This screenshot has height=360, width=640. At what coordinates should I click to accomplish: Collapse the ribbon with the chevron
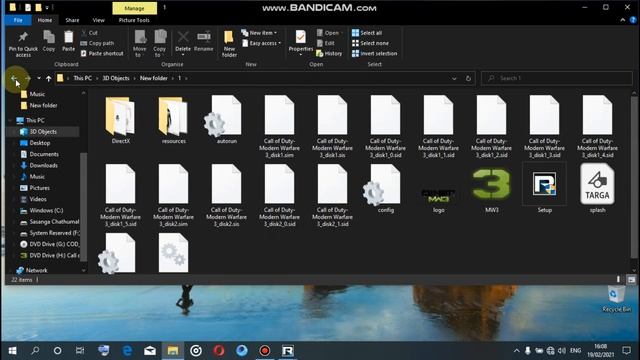[x=623, y=20]
